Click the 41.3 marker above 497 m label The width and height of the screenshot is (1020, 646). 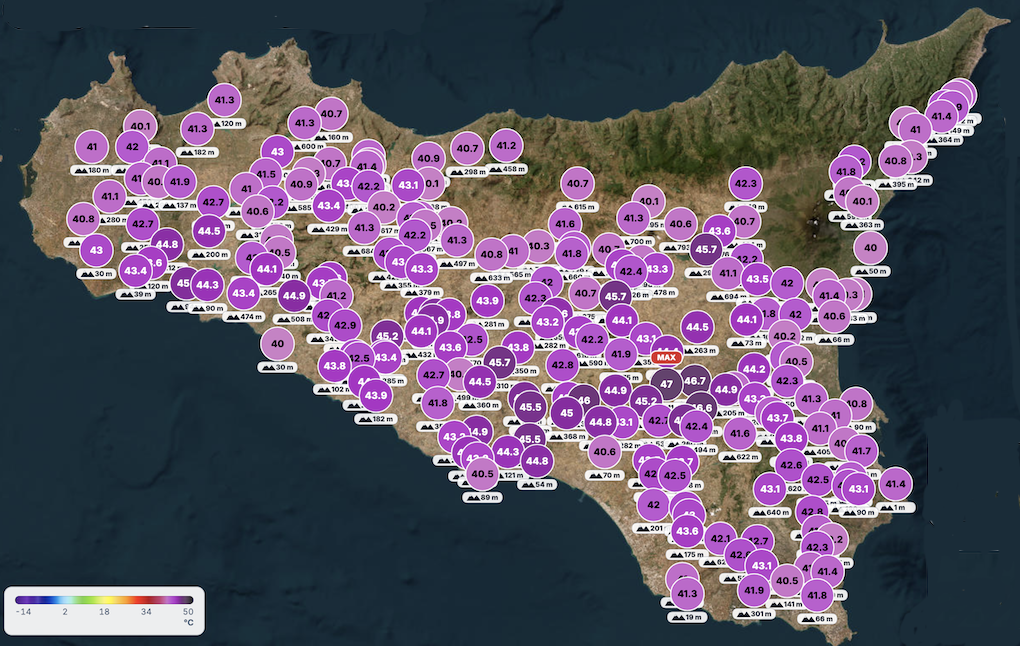pos(457,240)
